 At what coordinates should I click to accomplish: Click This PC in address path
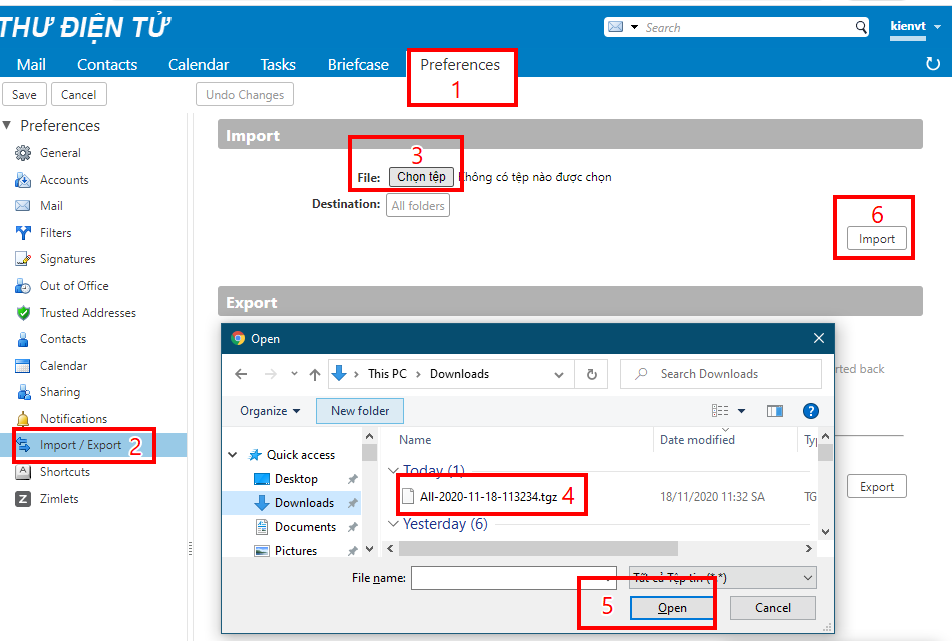(387, 374)
